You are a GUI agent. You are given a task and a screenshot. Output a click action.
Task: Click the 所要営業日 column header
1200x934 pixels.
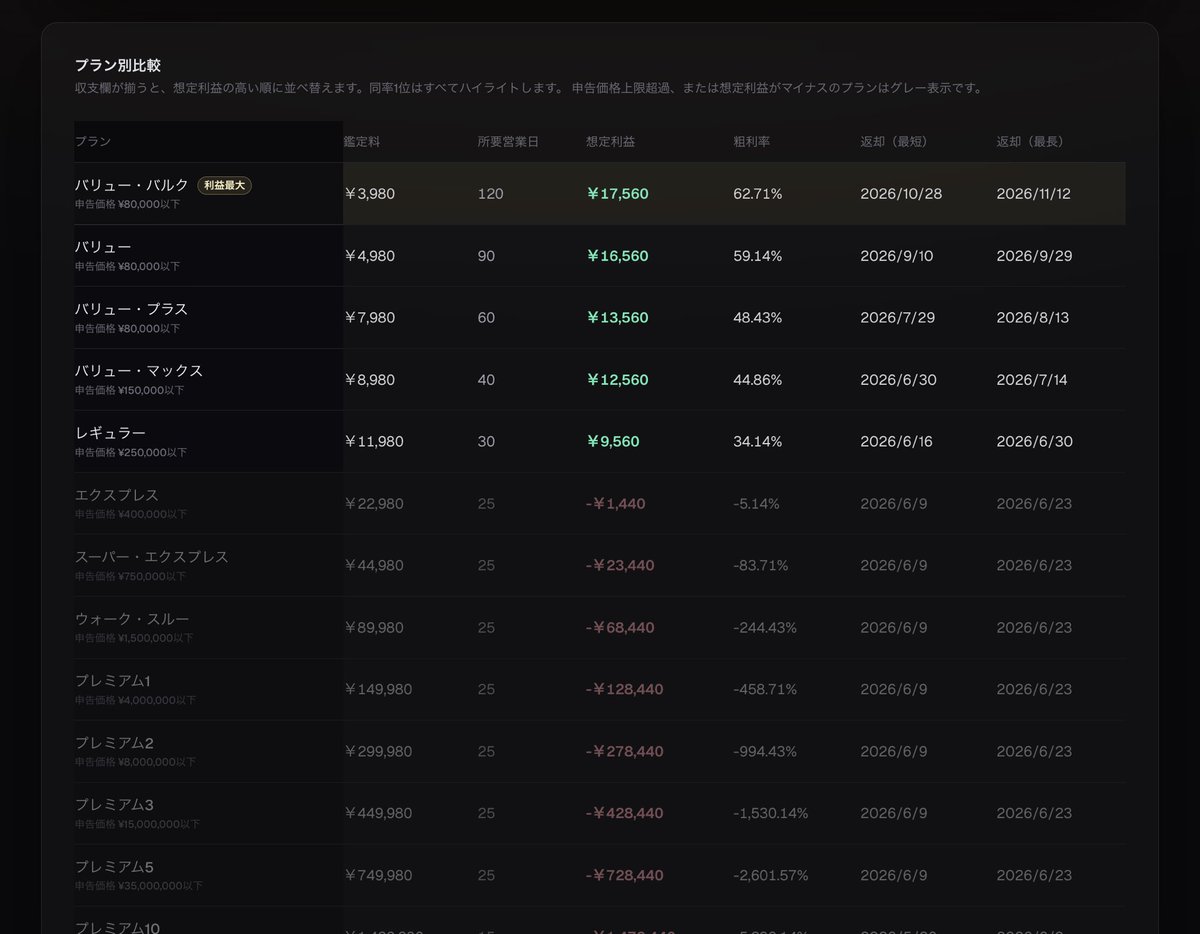(508, 142)
